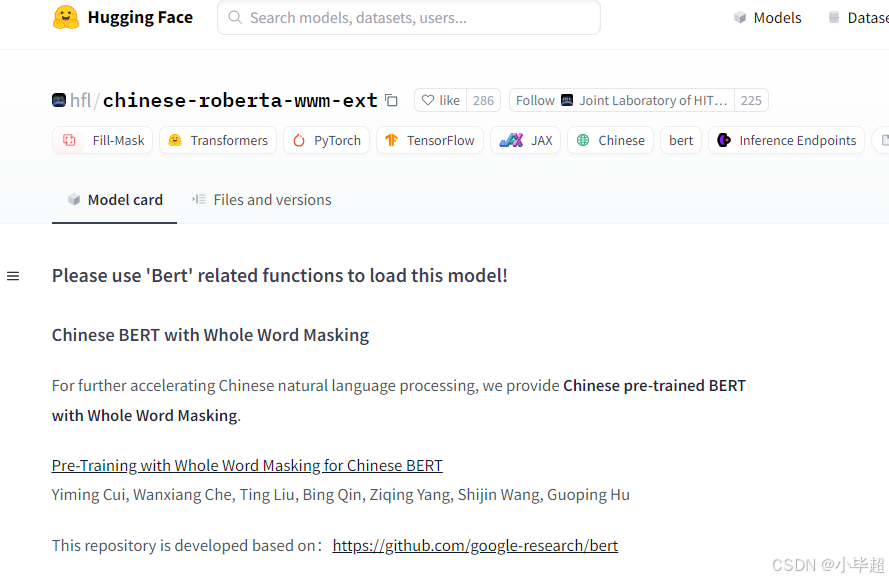
Task: Select the PyTorch tag
Action: coord(327,140)
